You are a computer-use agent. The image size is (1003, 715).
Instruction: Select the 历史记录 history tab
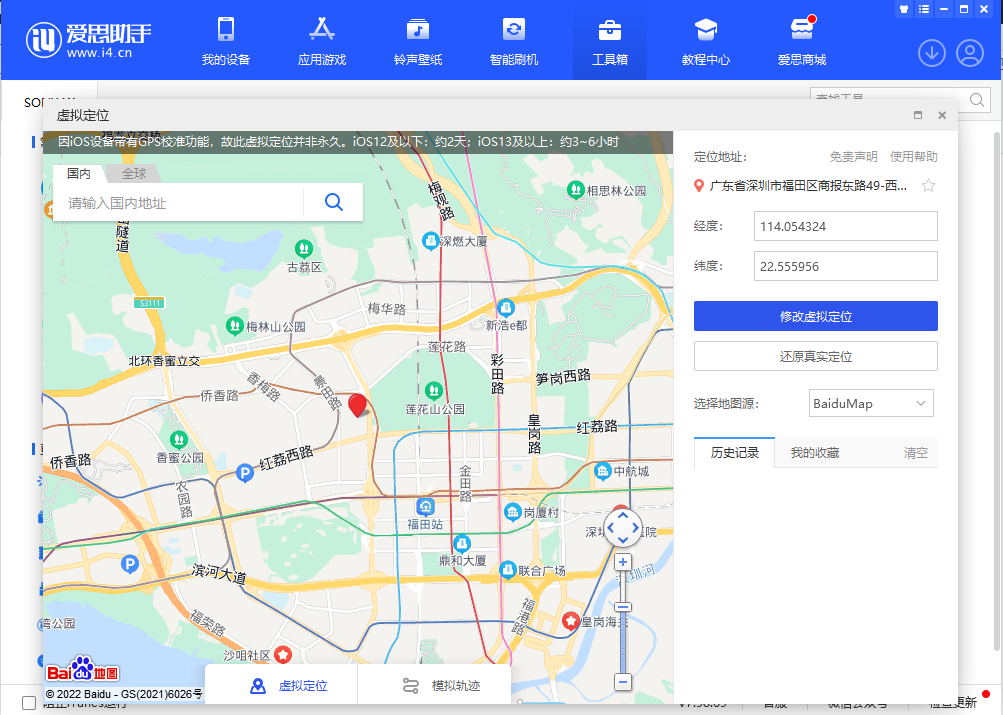[x=734, y=453]
